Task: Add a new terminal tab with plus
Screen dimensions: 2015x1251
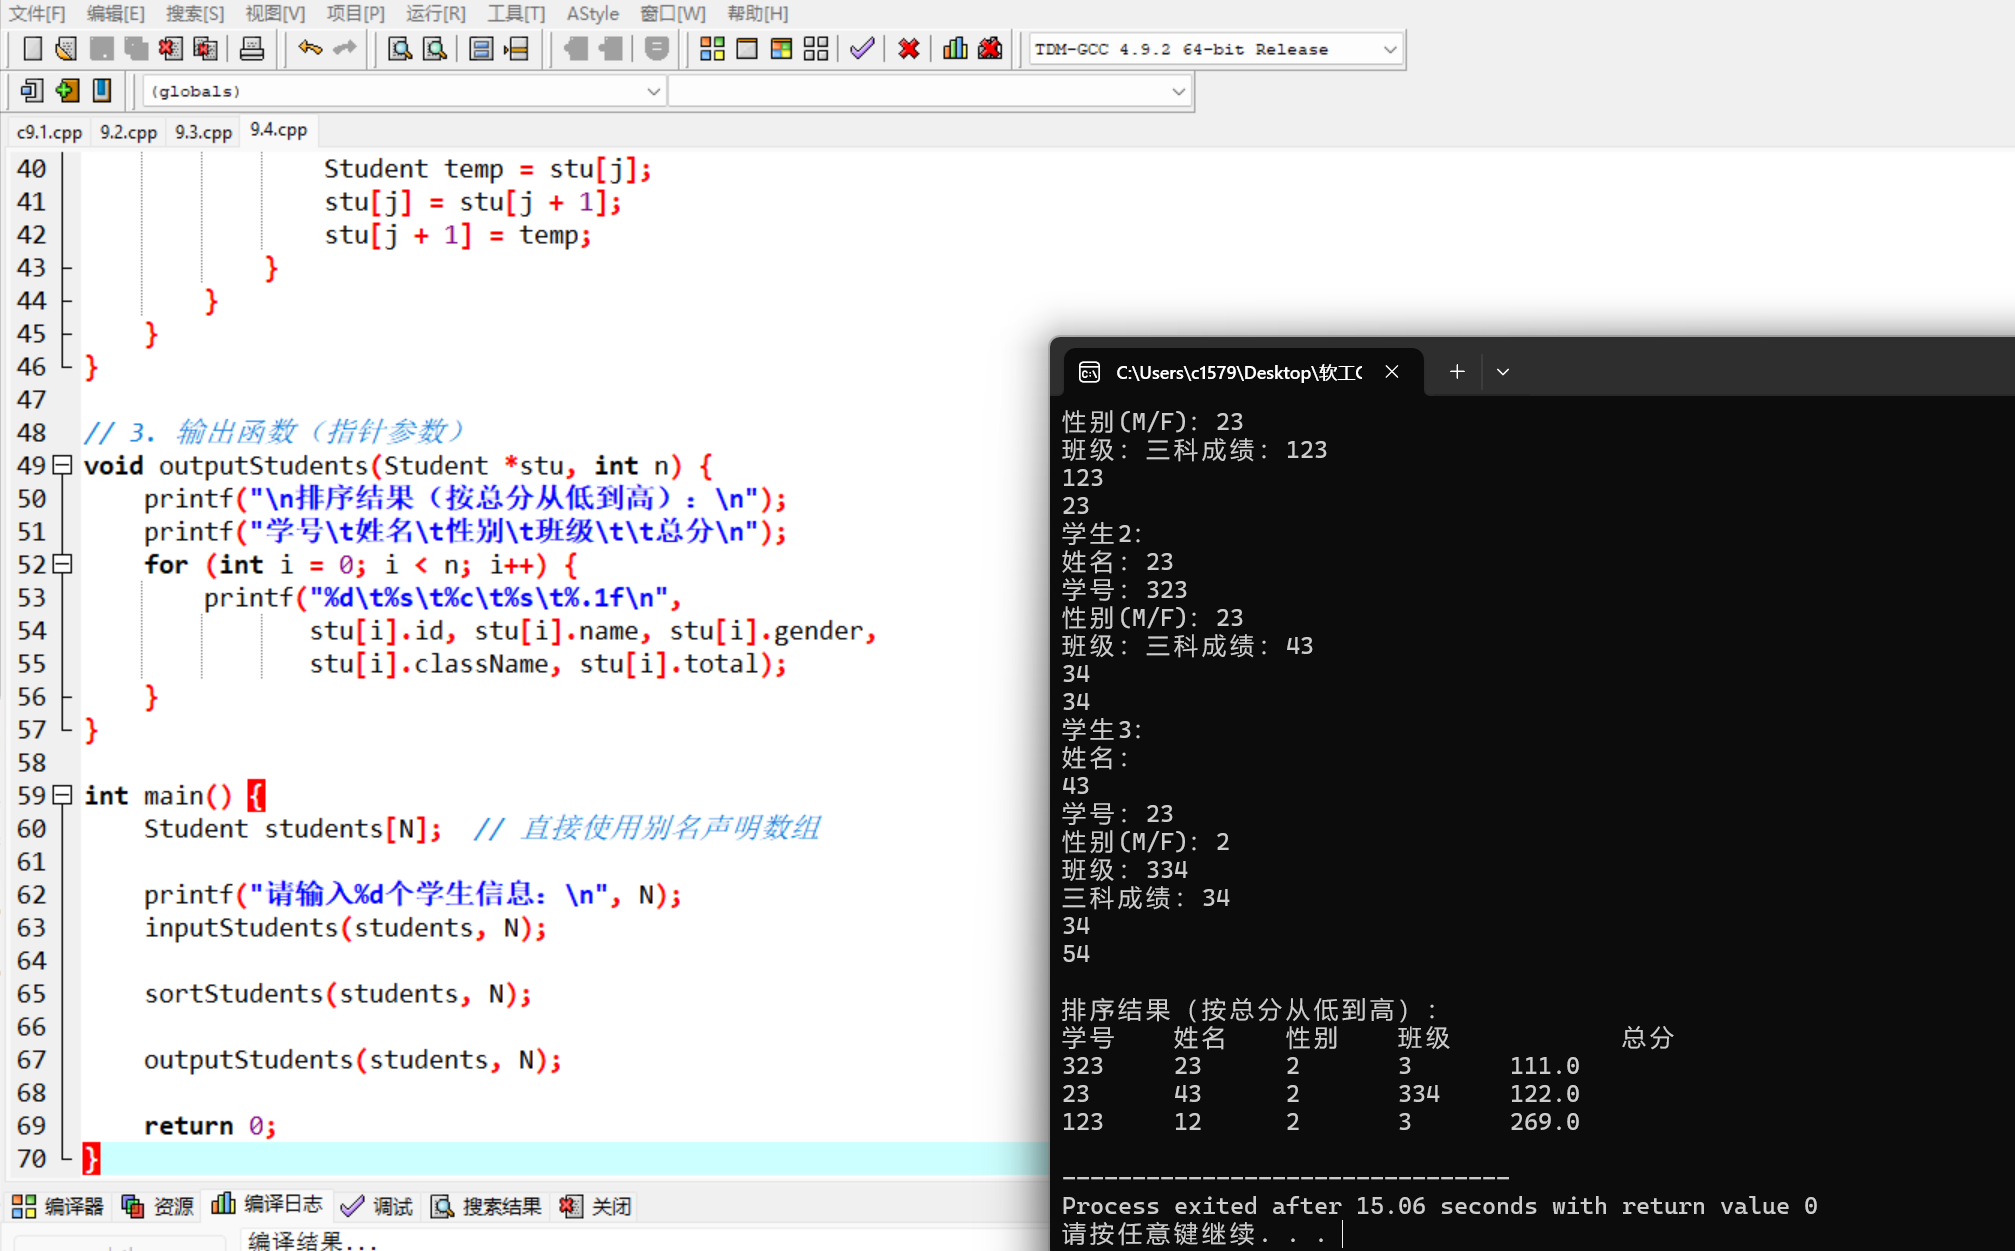Action: 1457,372
